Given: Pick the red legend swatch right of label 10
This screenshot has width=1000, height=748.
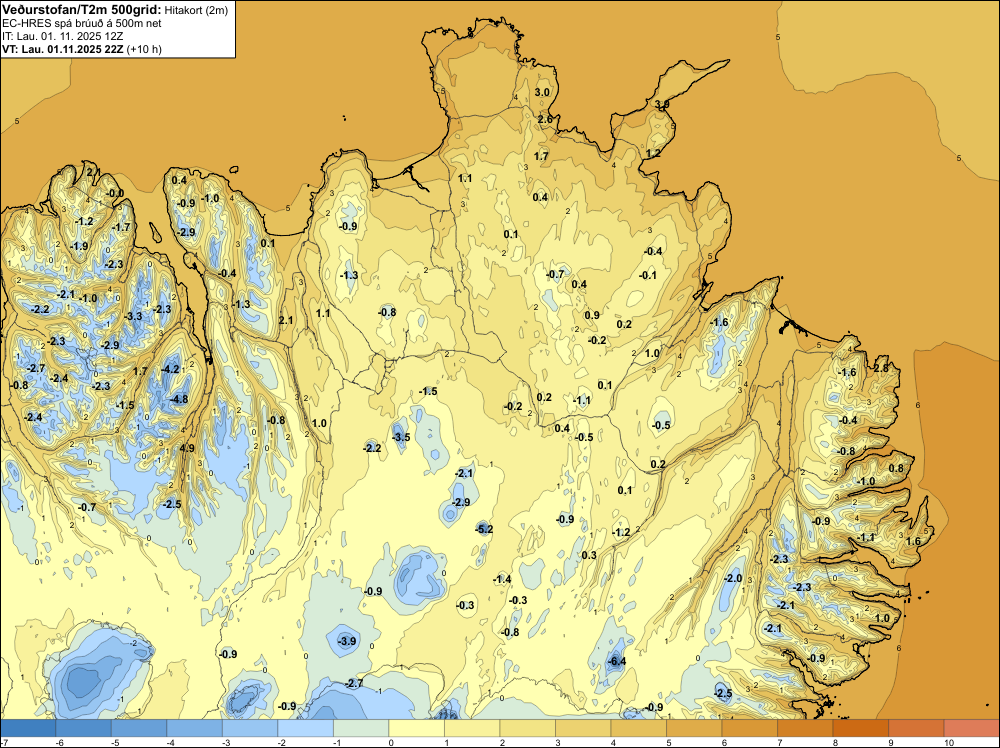Looking at the screenshot, I should pyautogui.click(x=971, y=728).
